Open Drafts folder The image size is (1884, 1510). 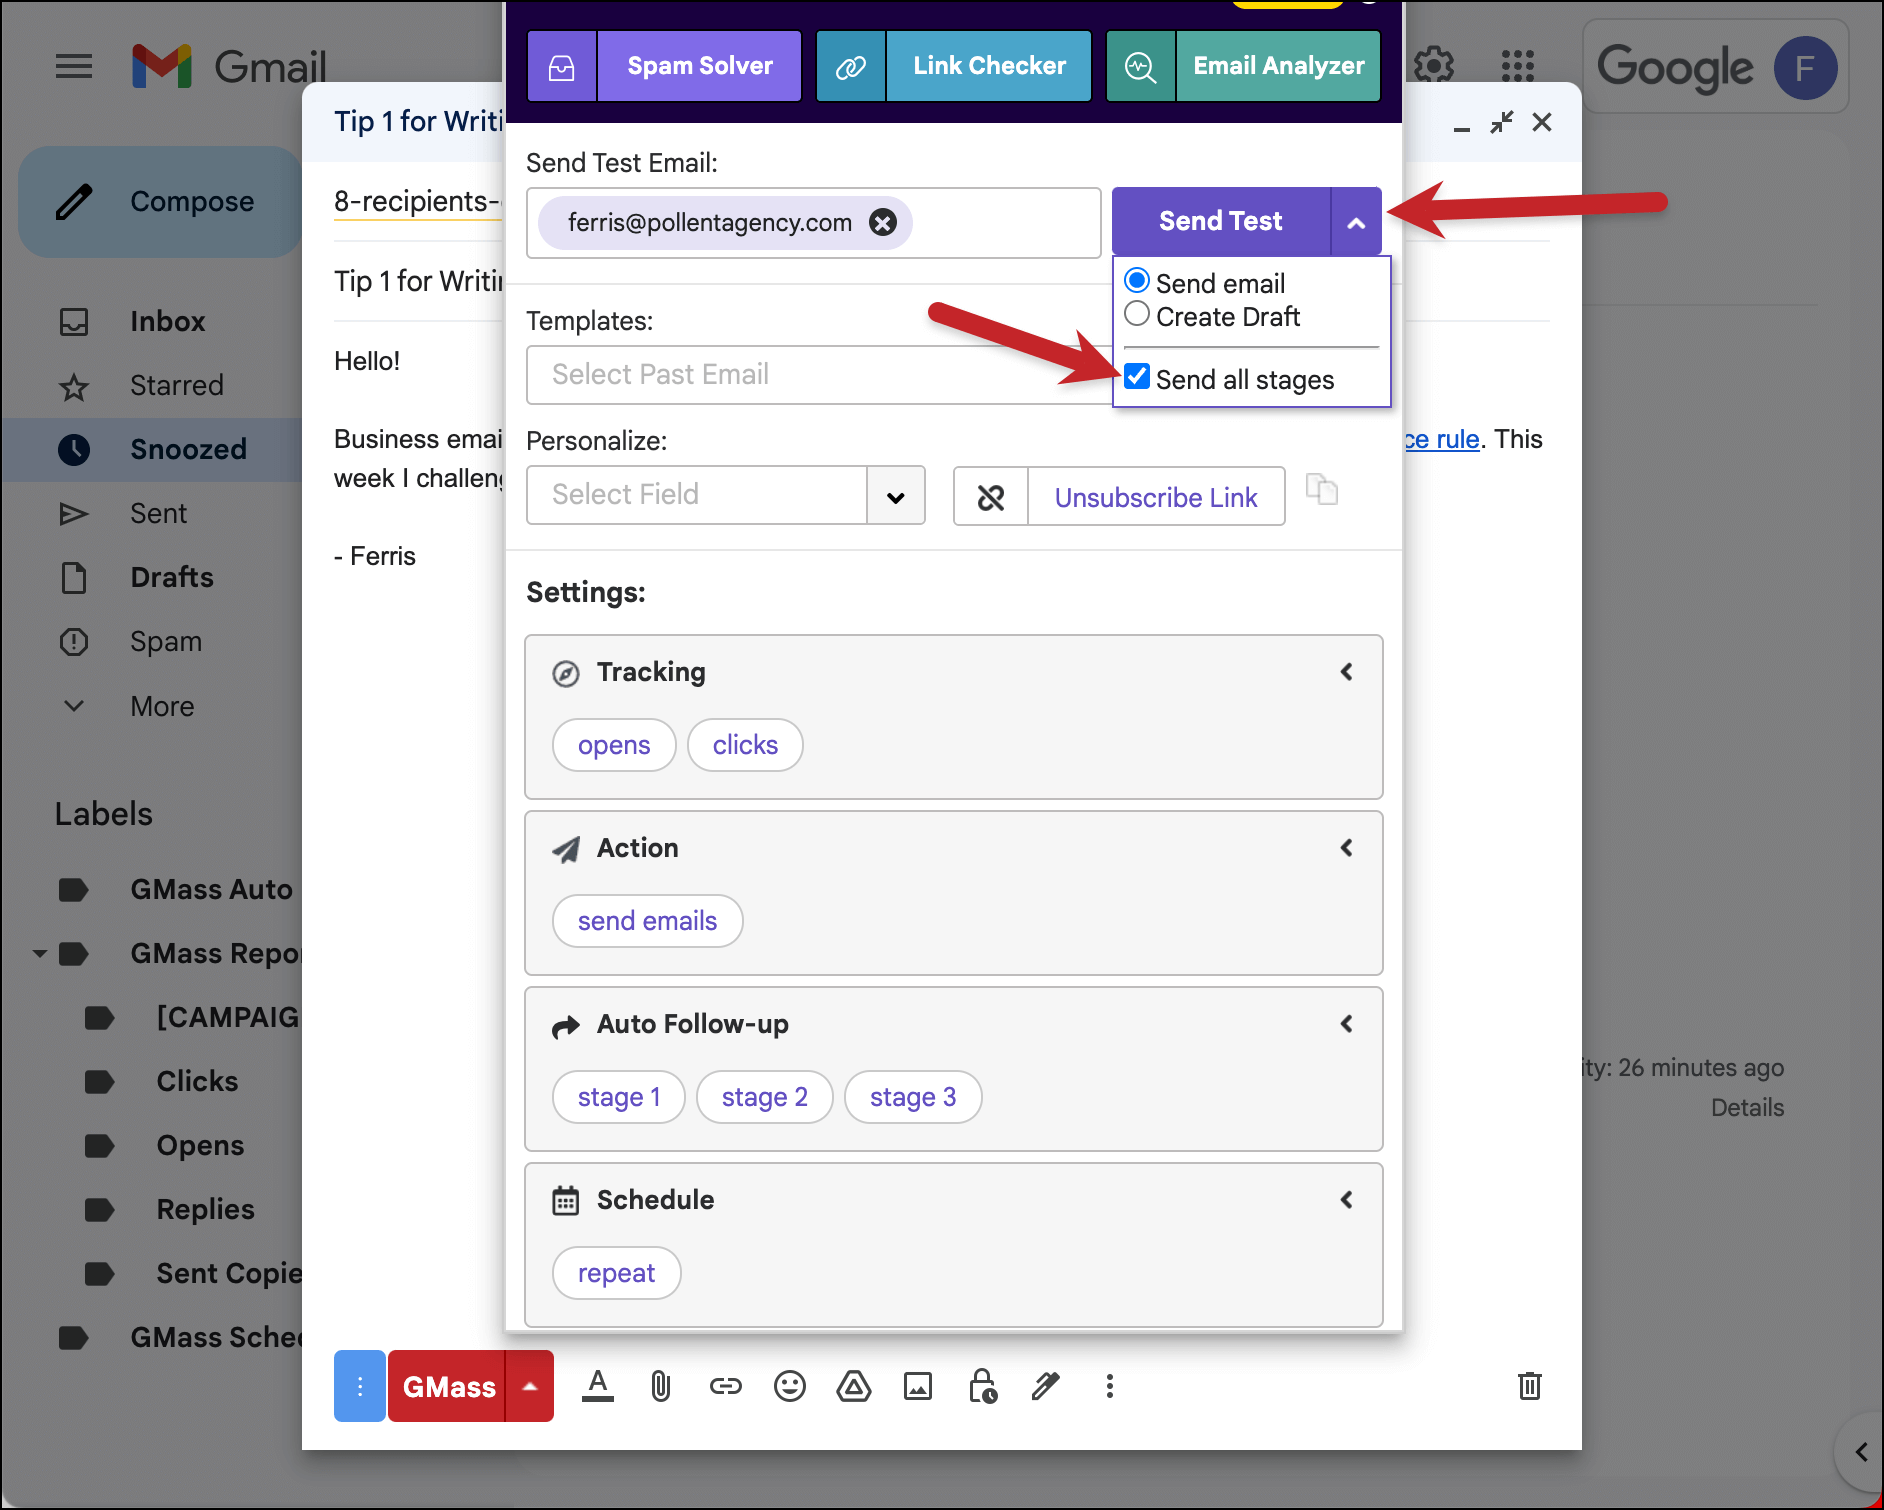click(x=171, y=578)
